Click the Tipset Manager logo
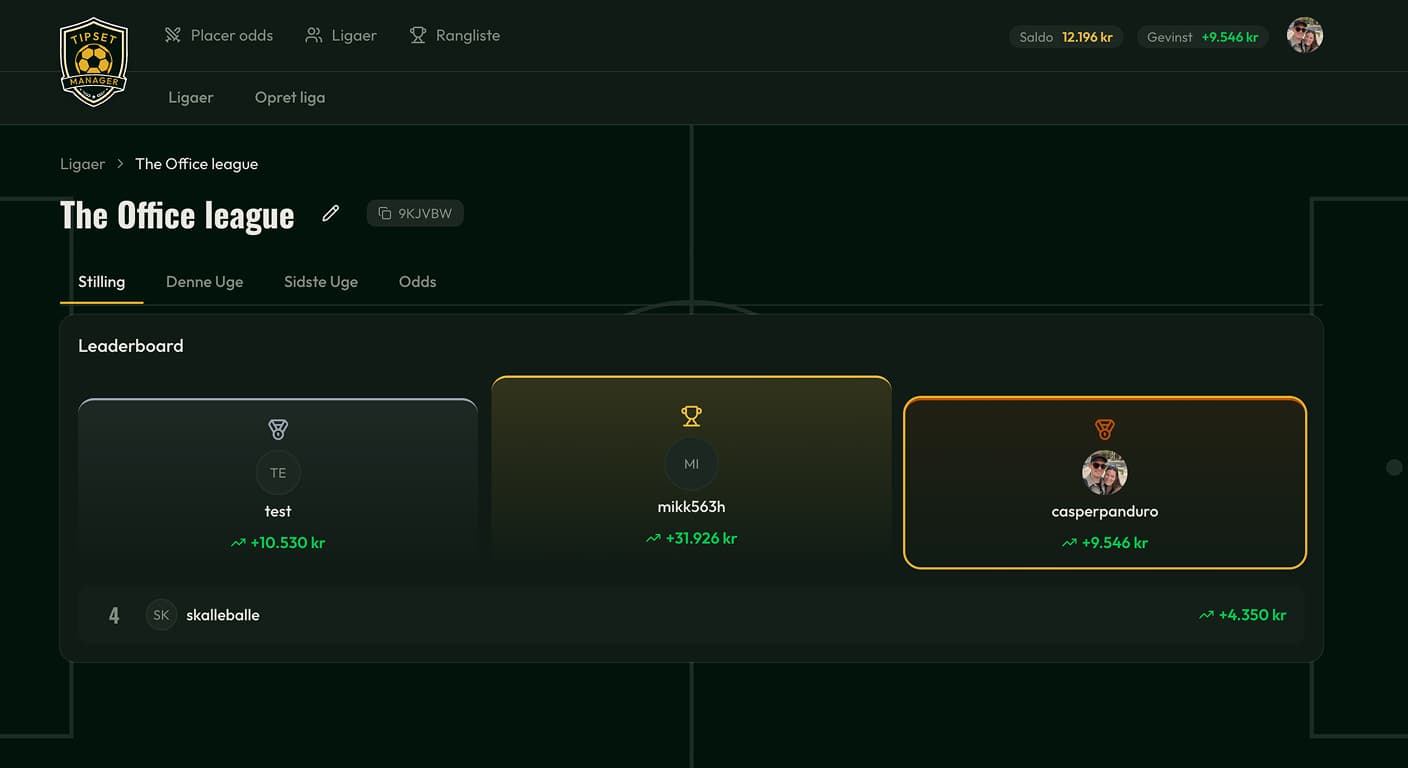The width and height of the screenshot is (1408, 768). pos(94,61)
